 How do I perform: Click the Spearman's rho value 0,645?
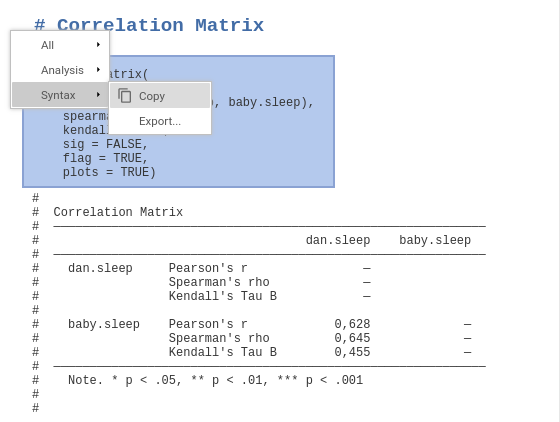point(352,338)
